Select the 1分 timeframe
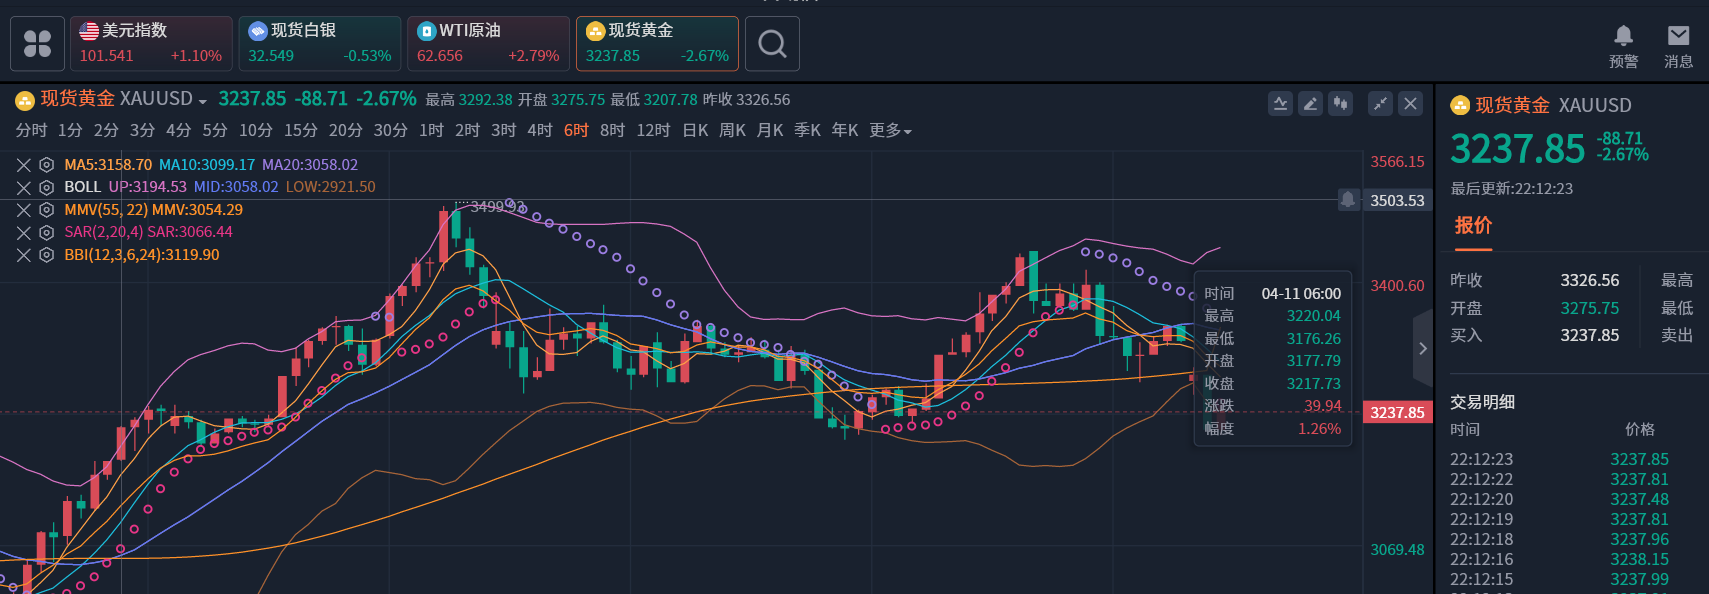The height and width of the screenshot is (594, 1709). (70, 130)
